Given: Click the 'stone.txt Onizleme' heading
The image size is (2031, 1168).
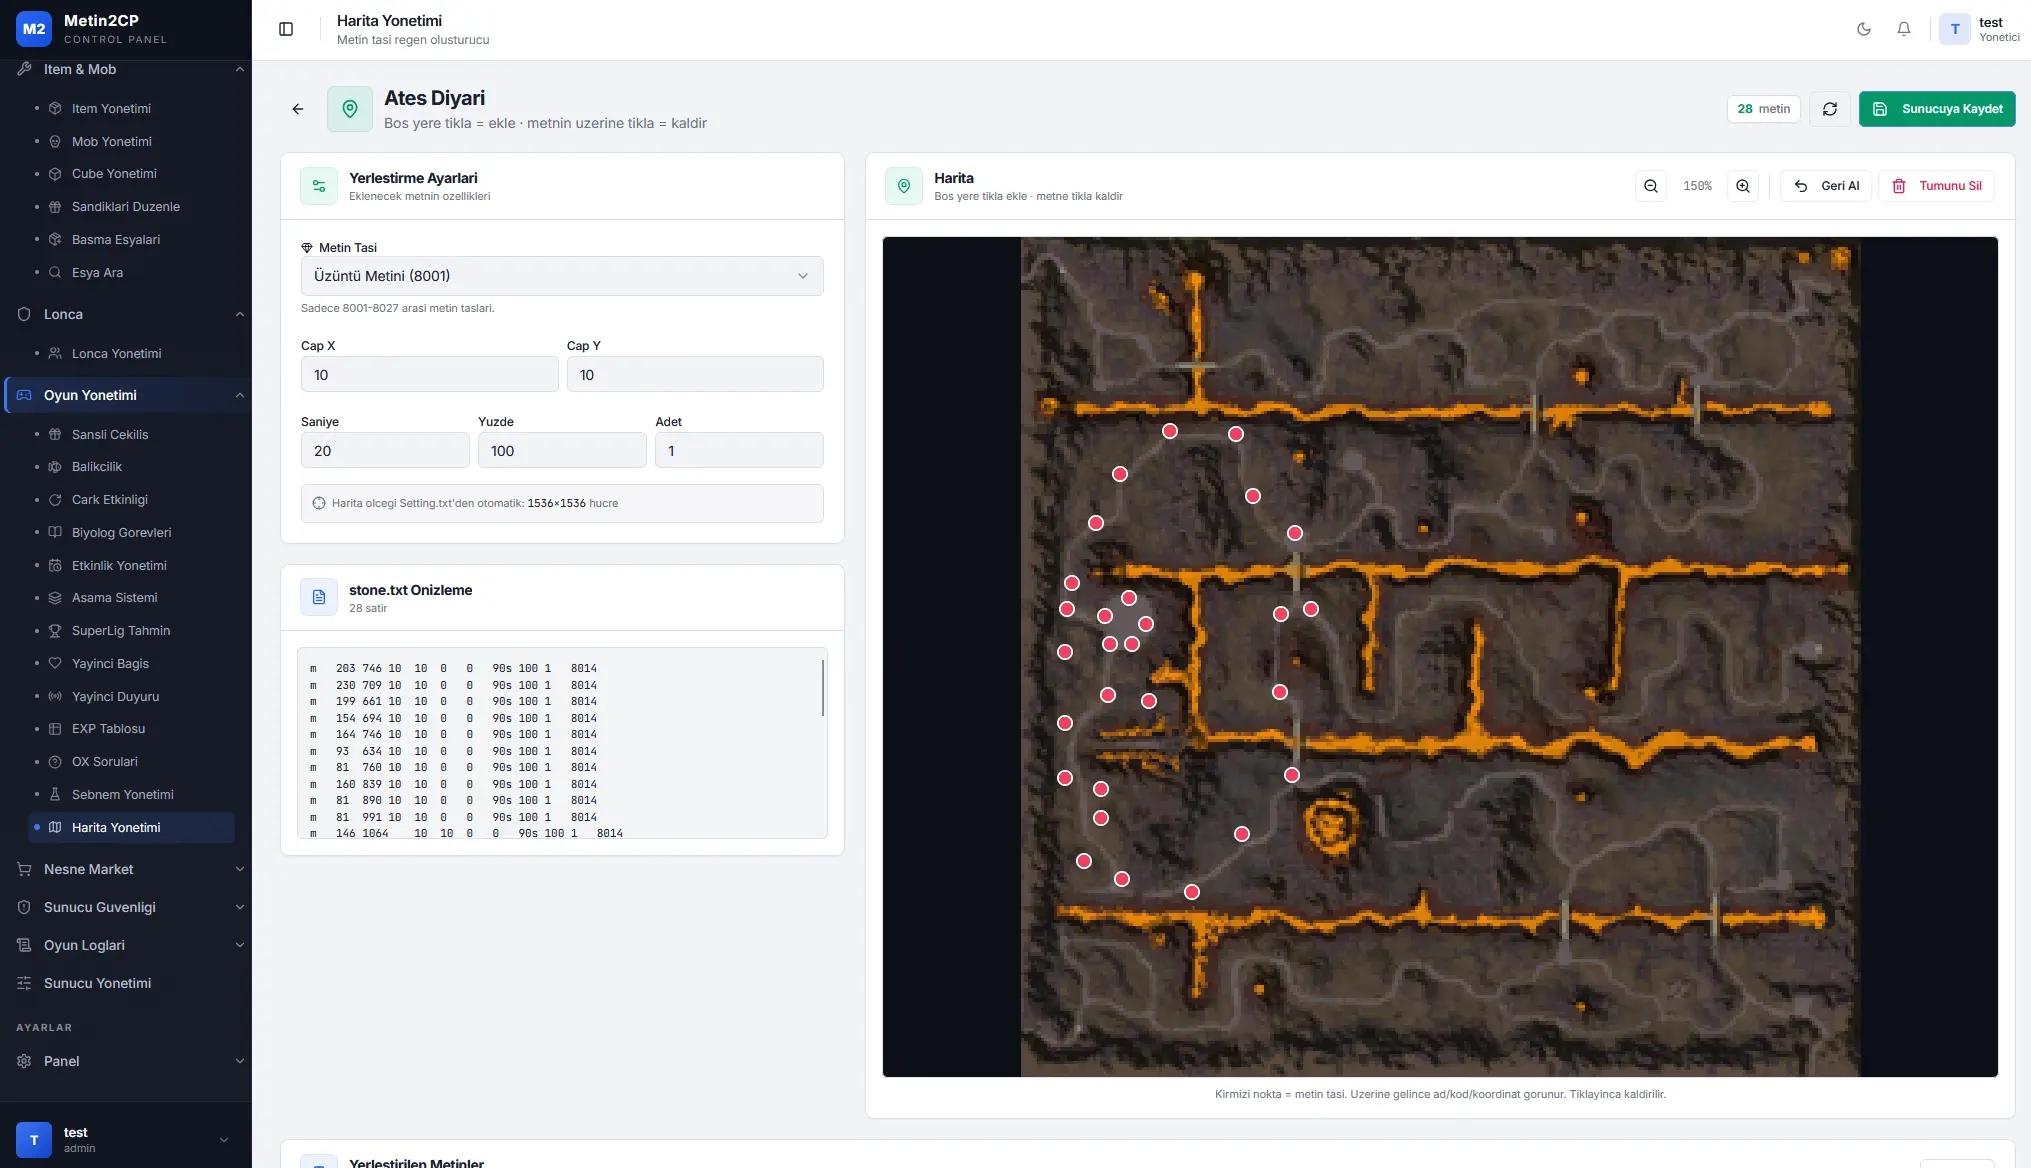Looking at the screenshot, I should (x=410, y=590).
